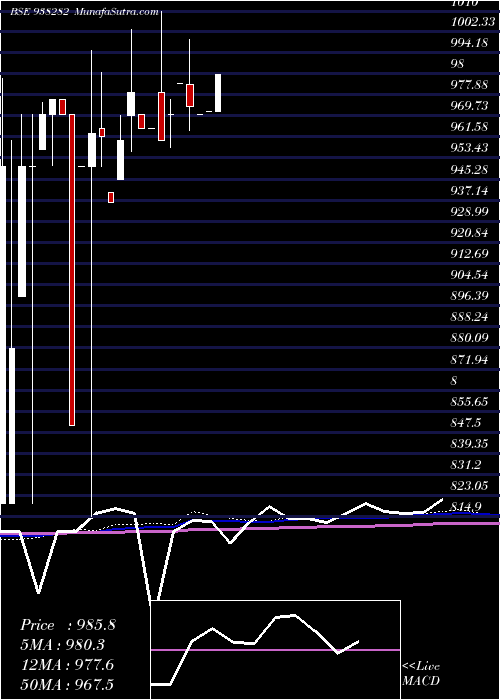Click the 994.18 price axis label
The width and height of the screenshot is (500, 700).
click(470, 43)
